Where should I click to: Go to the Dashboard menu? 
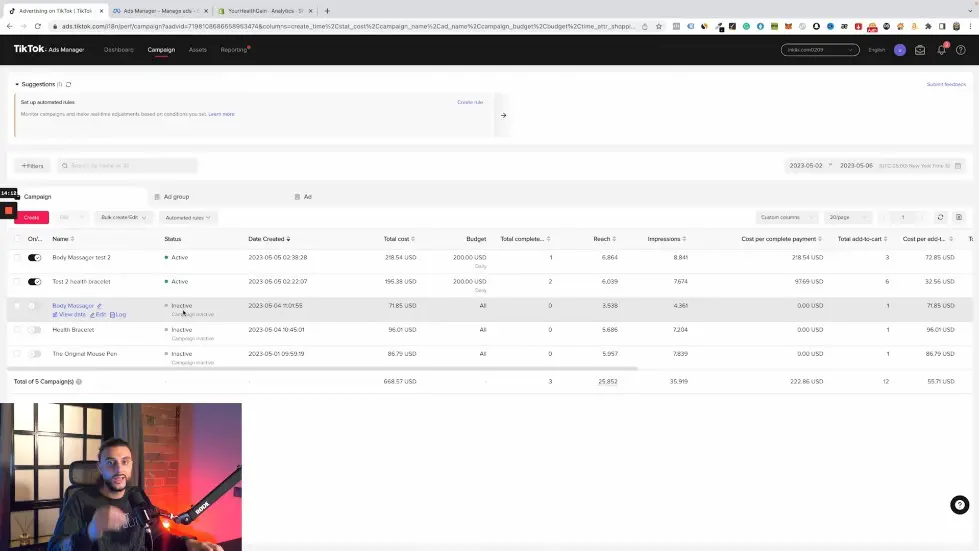point(119,50)
